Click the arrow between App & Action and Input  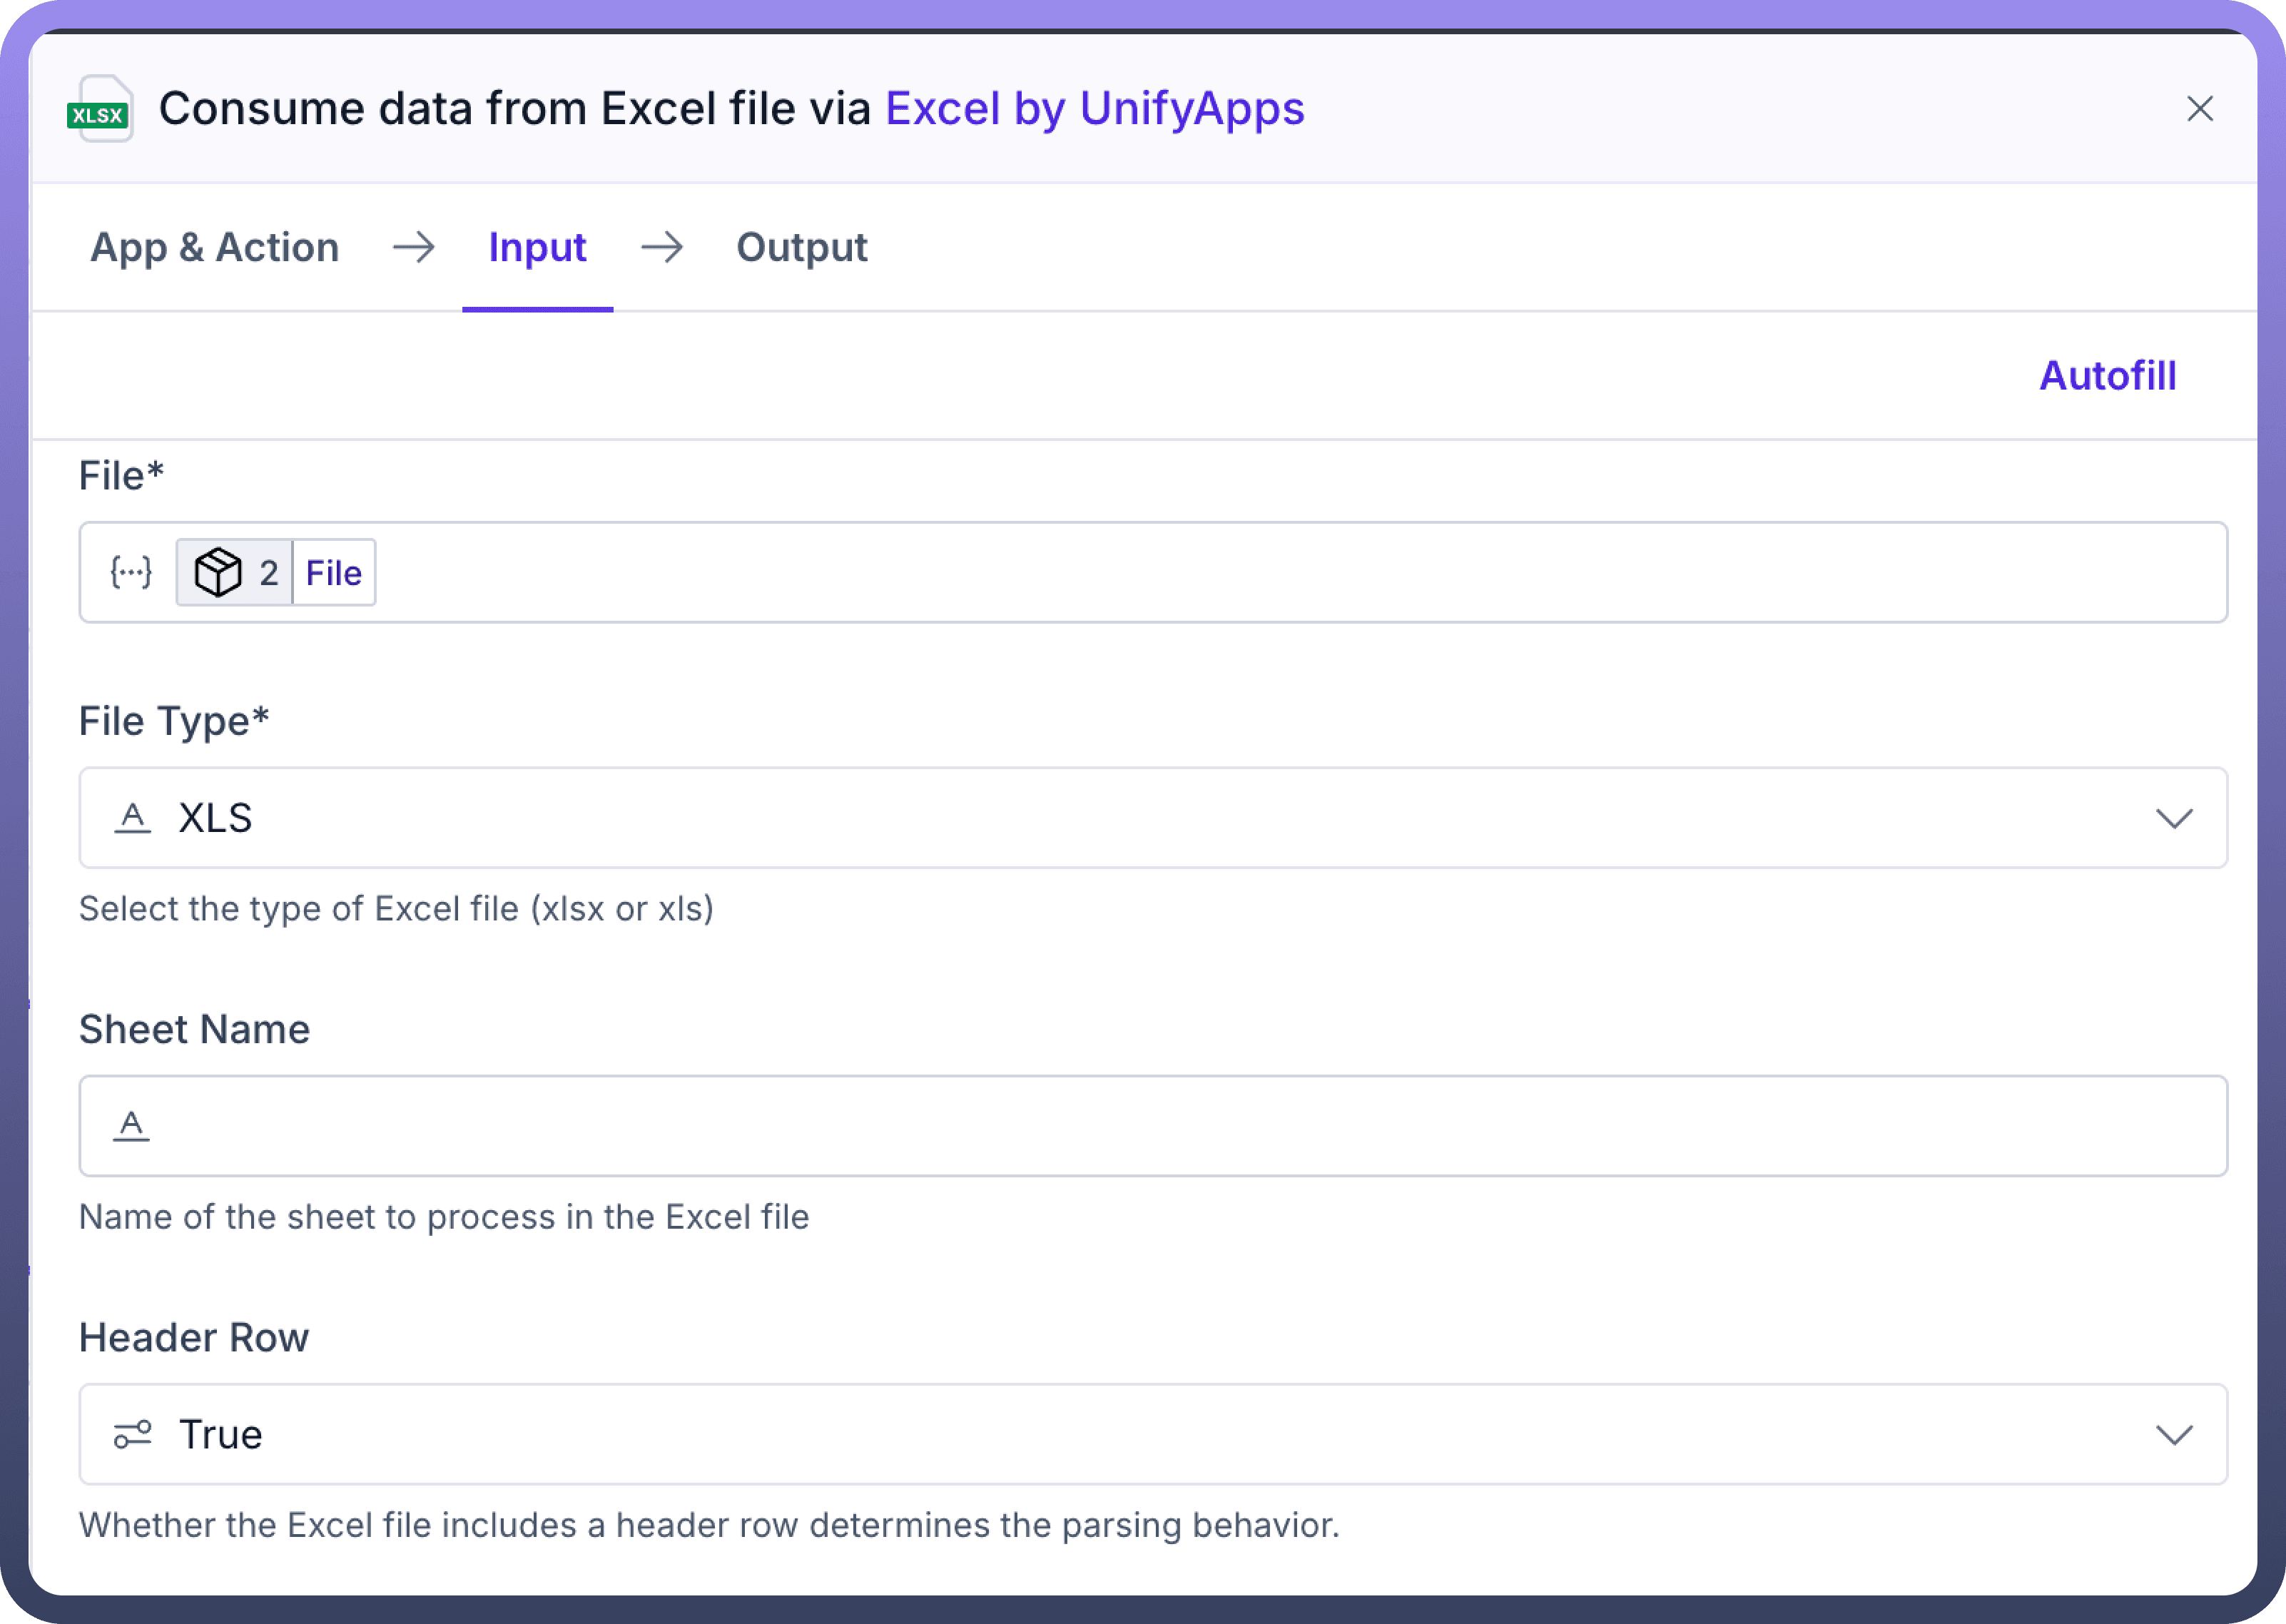414,247
